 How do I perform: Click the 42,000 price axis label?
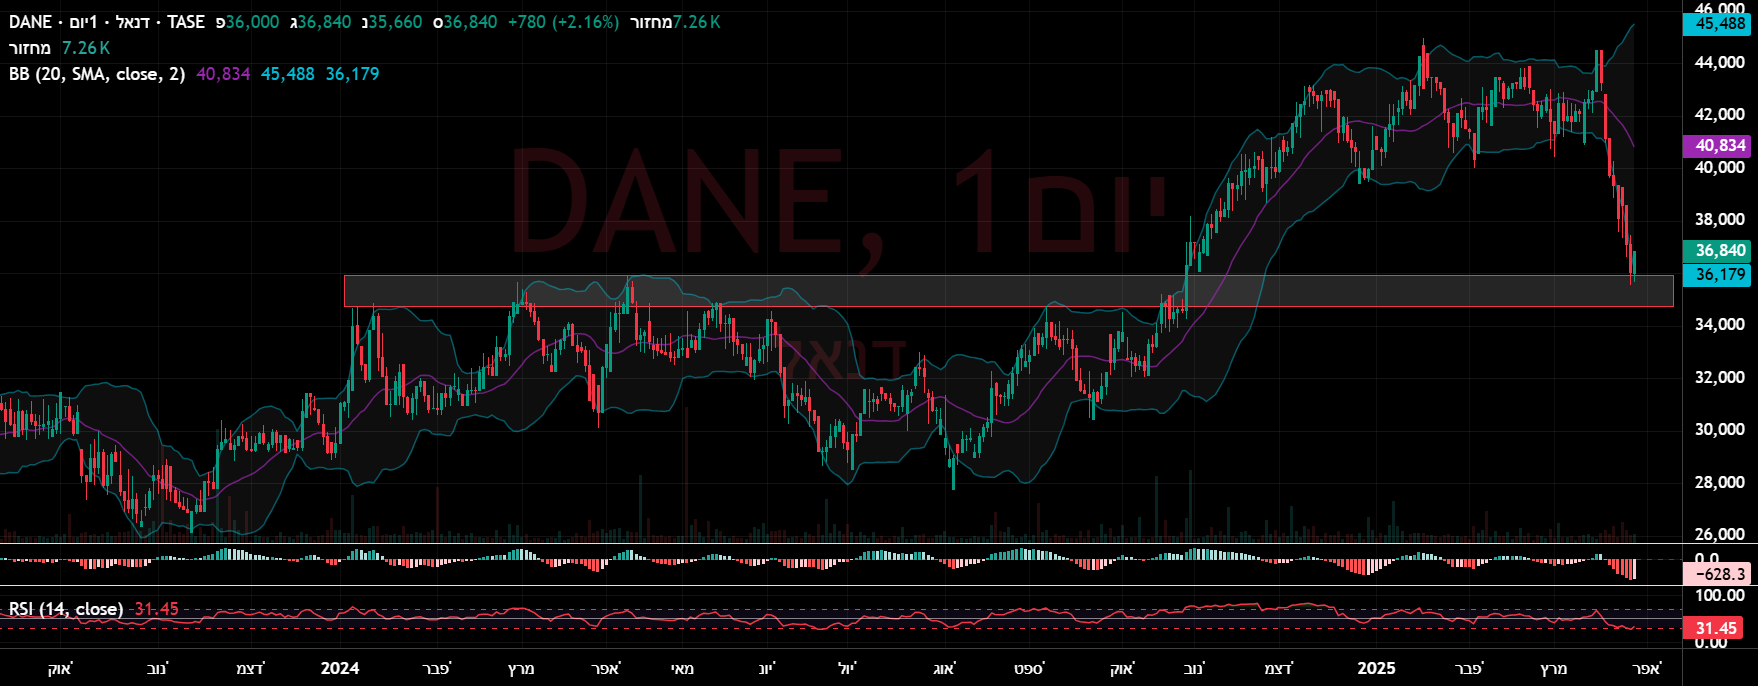point(1720,115)
